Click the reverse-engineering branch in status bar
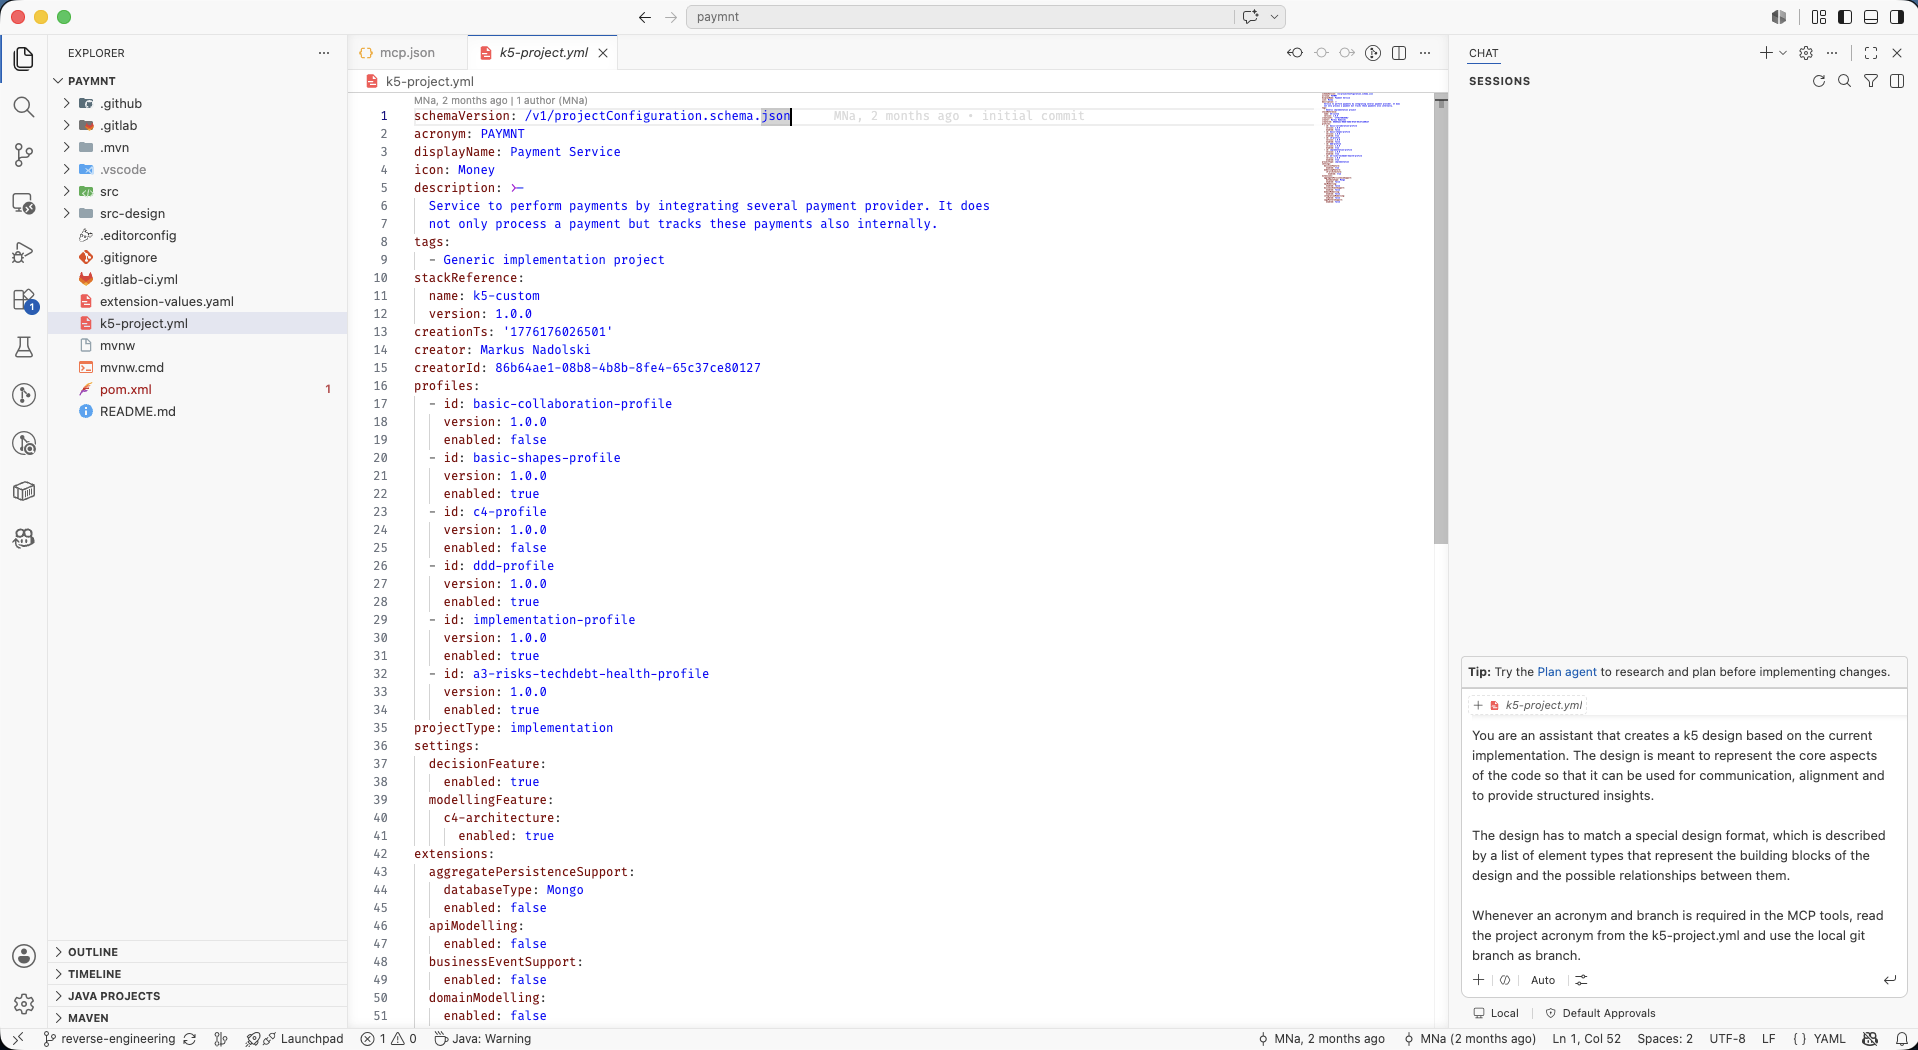This screenshot has width=1918, height=1050. [x=108, y=1039]
